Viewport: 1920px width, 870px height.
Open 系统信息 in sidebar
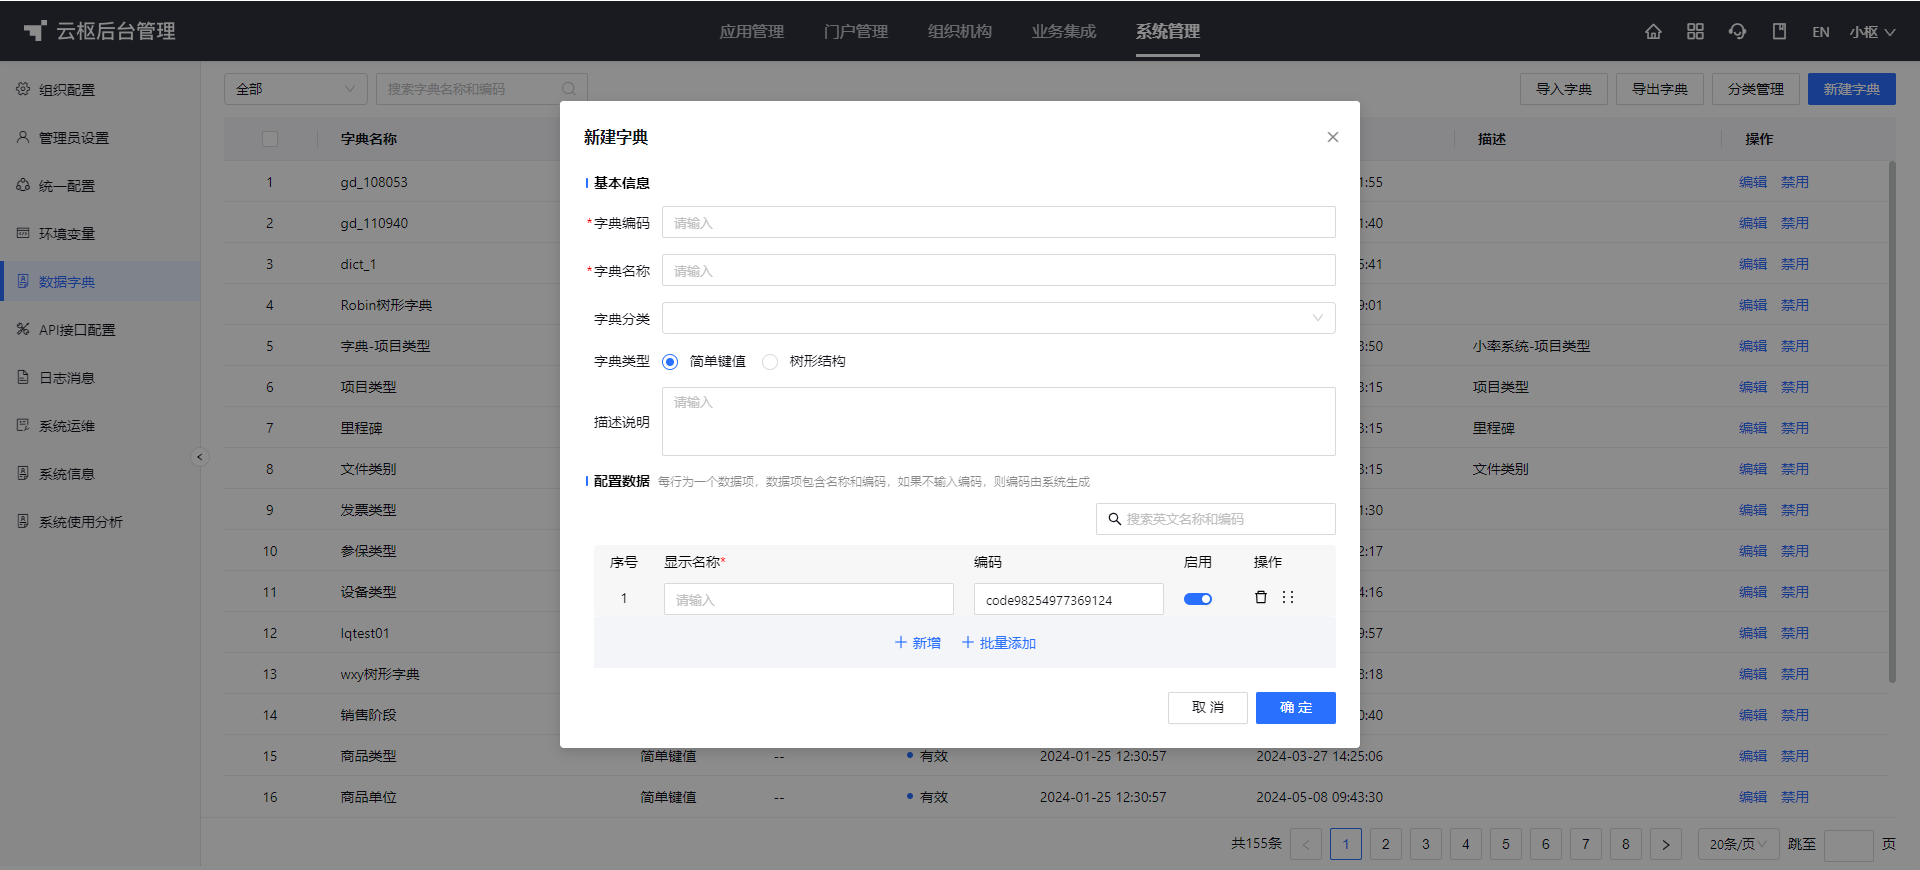point(100,474)
